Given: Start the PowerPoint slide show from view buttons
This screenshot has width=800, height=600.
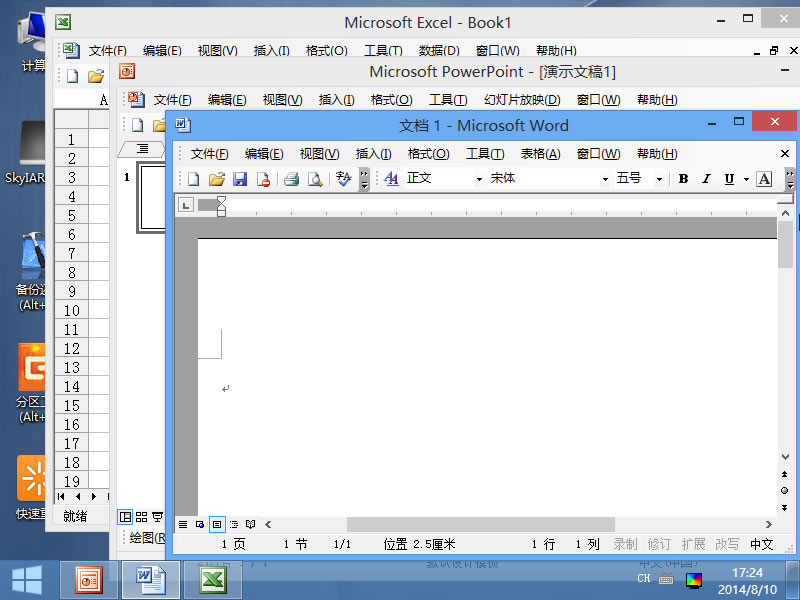Looking at the screenshot, I should (157, 517).
